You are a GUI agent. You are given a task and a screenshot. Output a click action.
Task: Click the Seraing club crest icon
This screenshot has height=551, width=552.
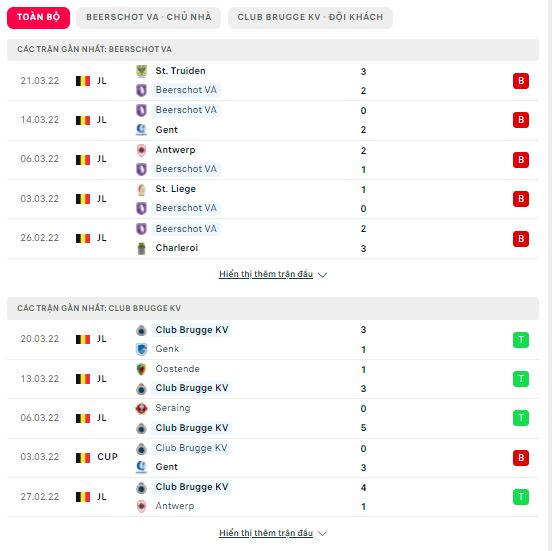(141, 408)
